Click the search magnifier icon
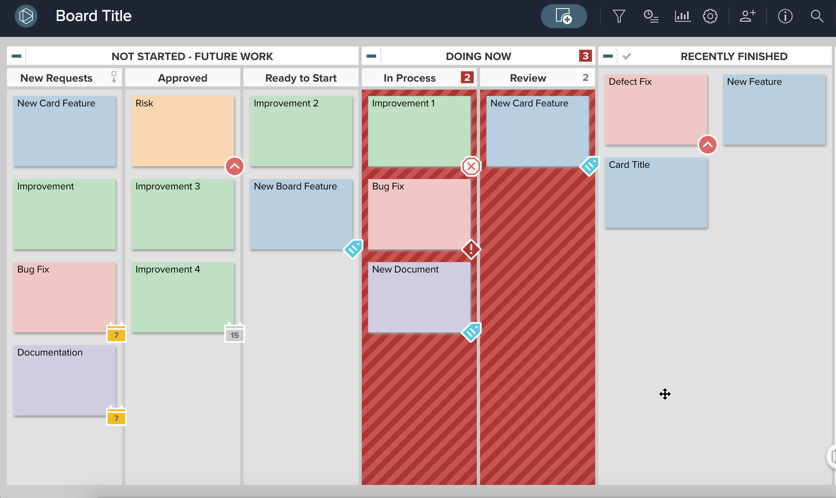 [x=817, y=16]
